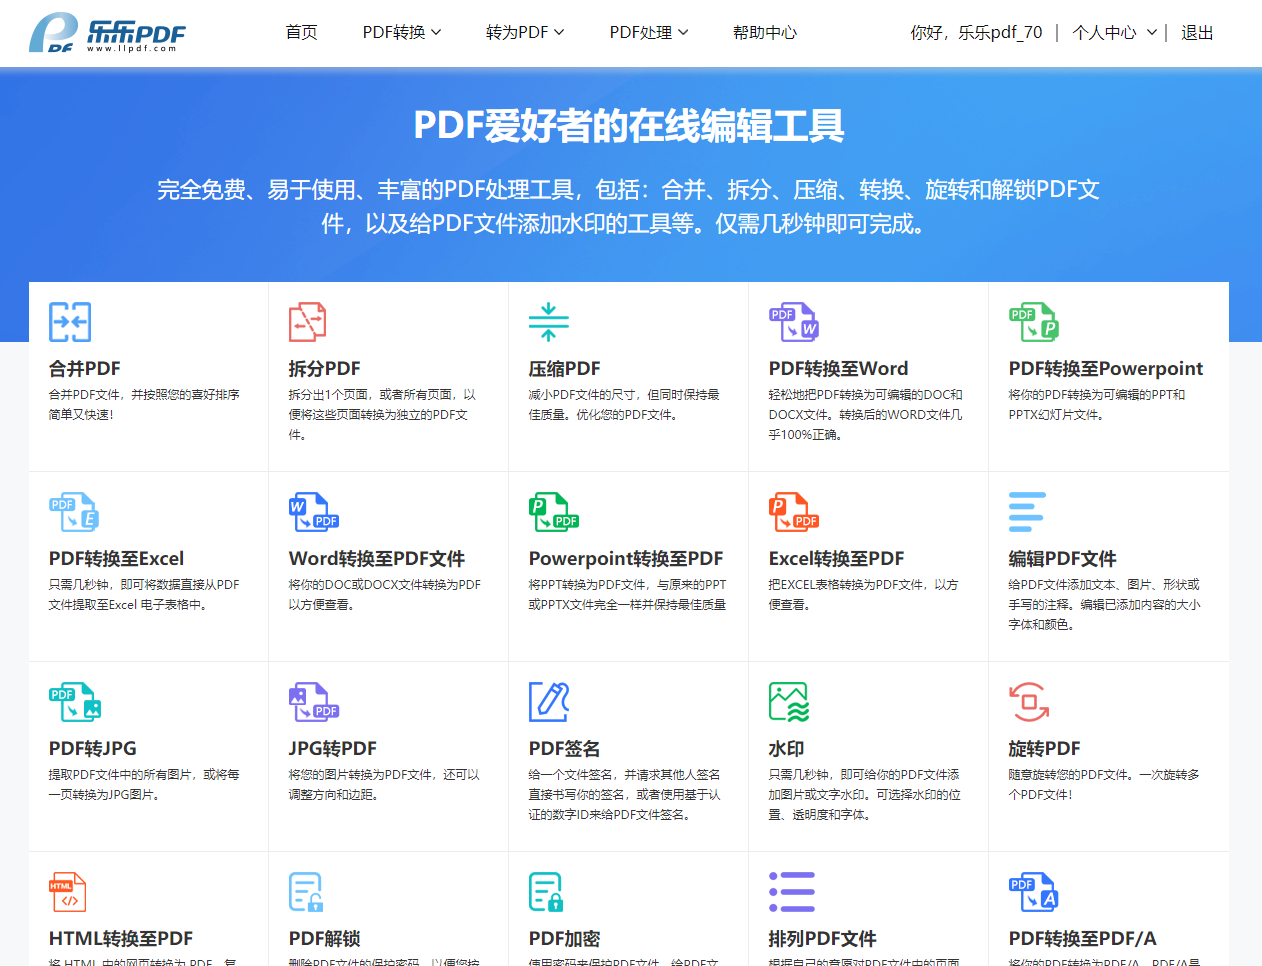This screenshot has height=966, width=1262.
Task: Open the 合并PDF title link
Action: point(85,368)
